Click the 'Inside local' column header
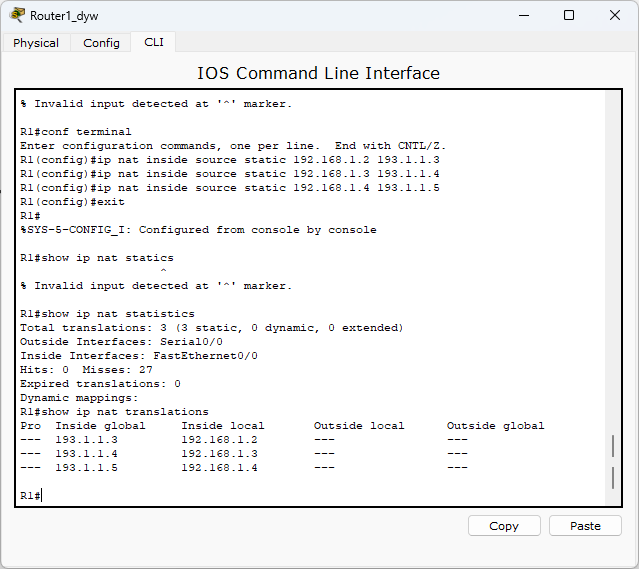Viewport: 639px width, 569px height. coord(223,426)
